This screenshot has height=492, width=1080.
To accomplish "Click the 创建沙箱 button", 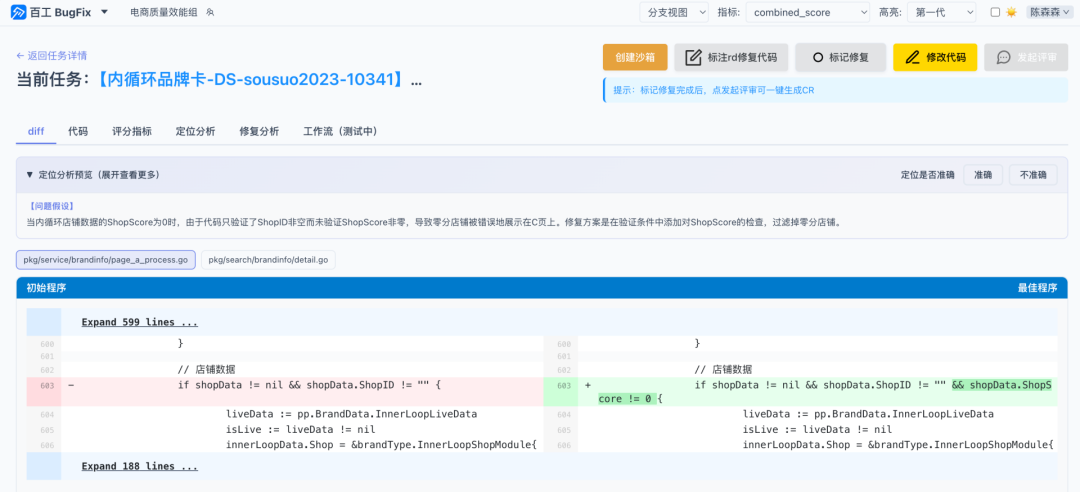I will [x=635, y=57].
